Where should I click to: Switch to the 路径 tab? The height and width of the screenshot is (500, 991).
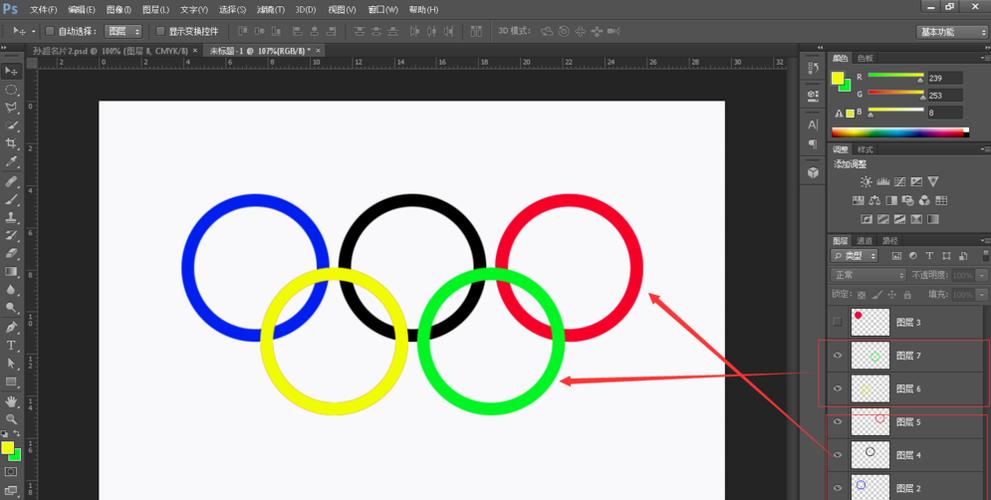[890, 241]
